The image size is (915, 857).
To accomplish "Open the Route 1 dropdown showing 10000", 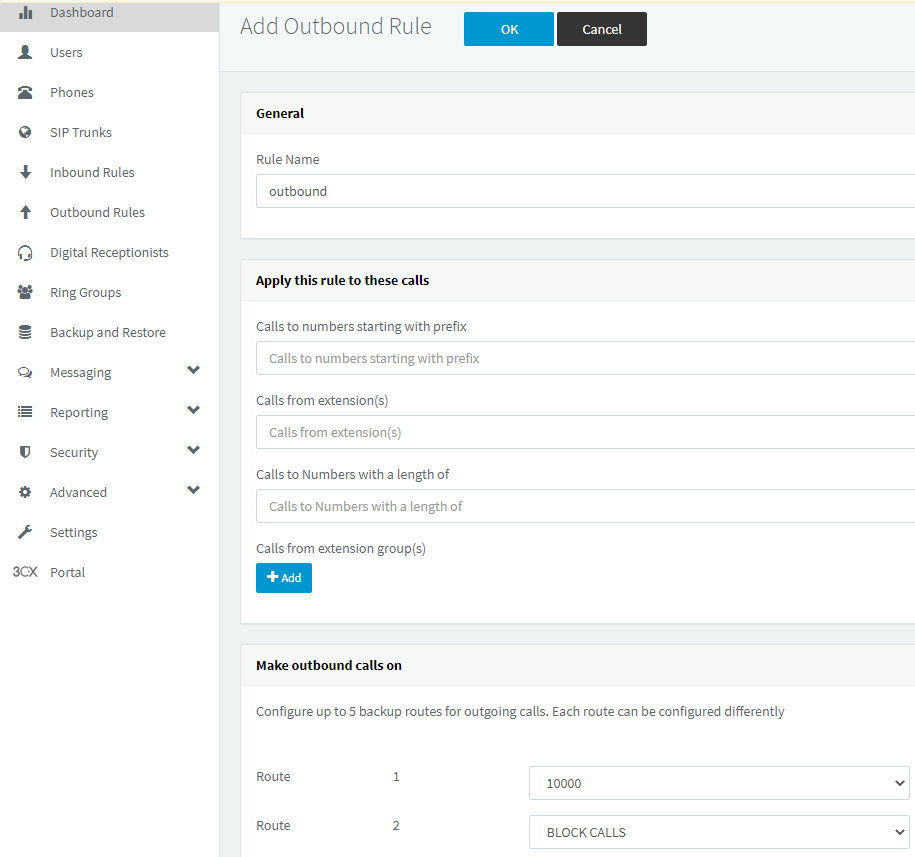I will click(x=719, y=783).
